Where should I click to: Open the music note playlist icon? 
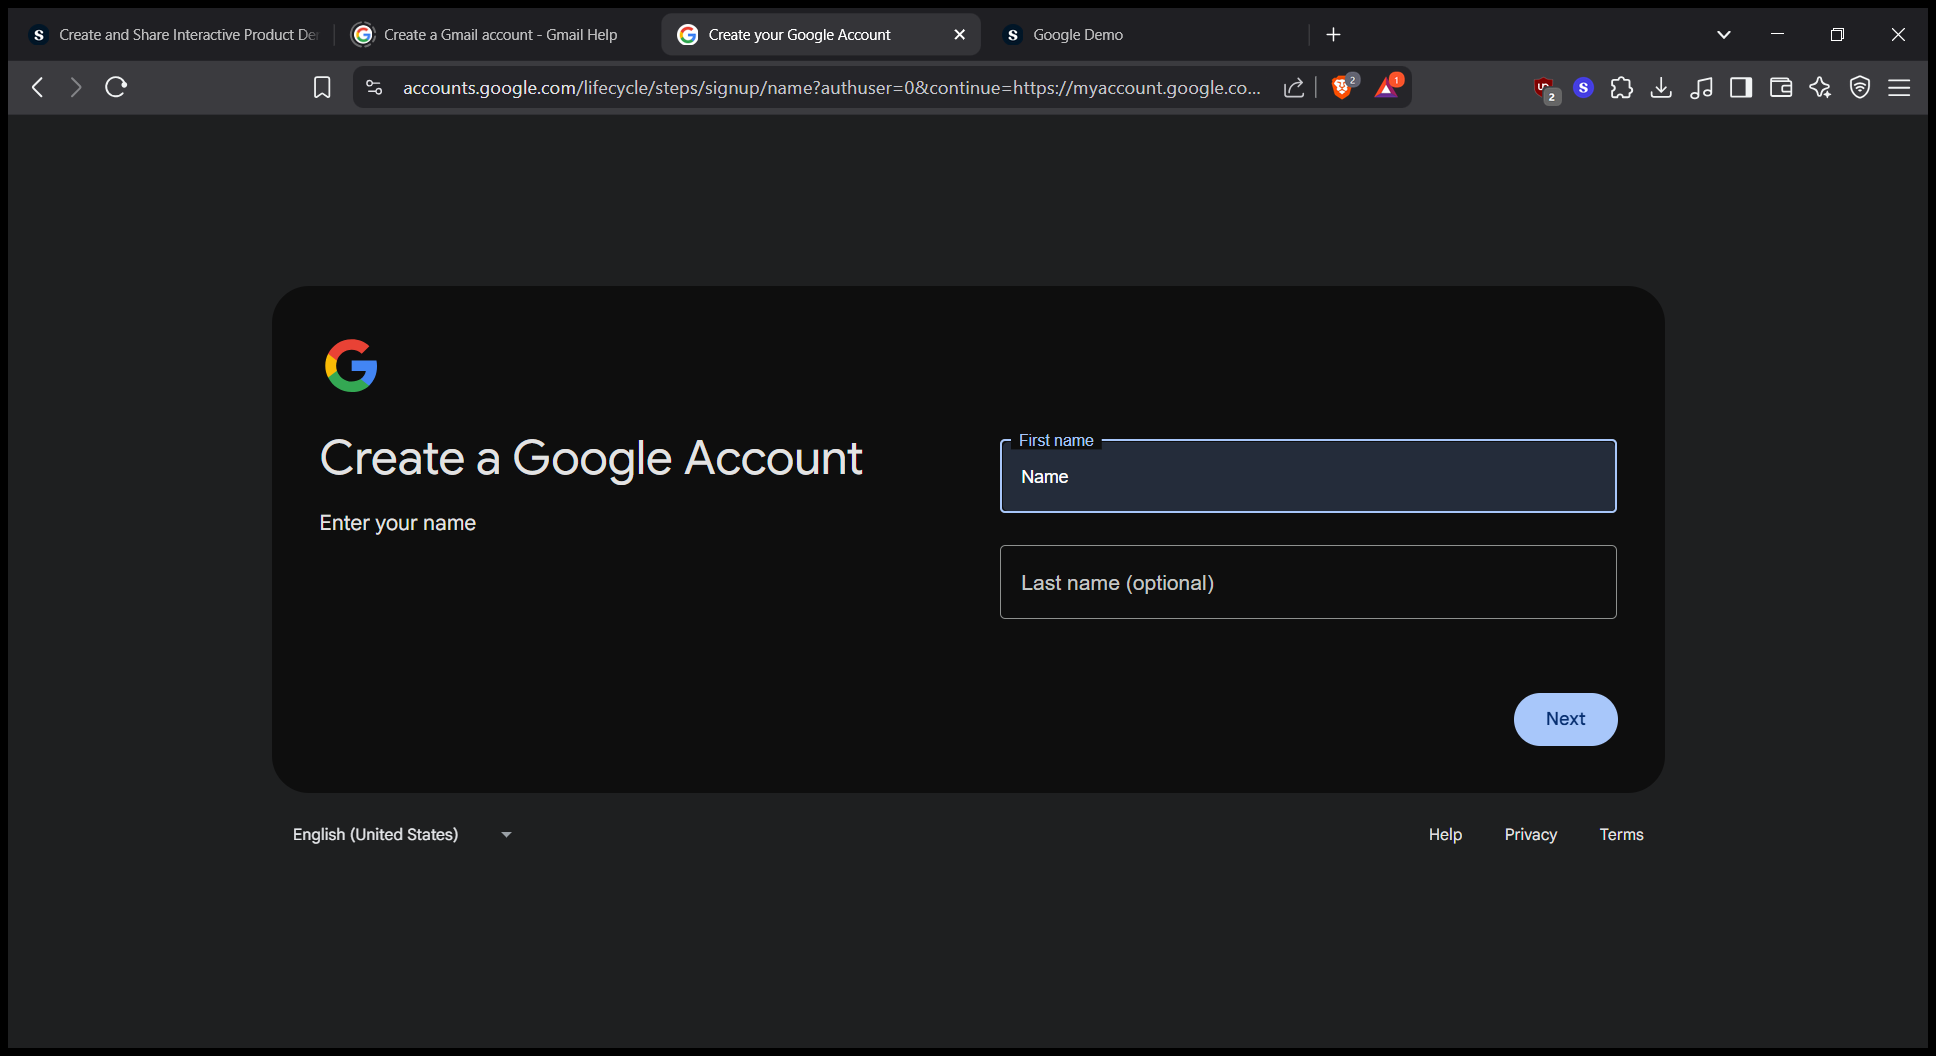pyautogui.click(x=1701, y=88)
